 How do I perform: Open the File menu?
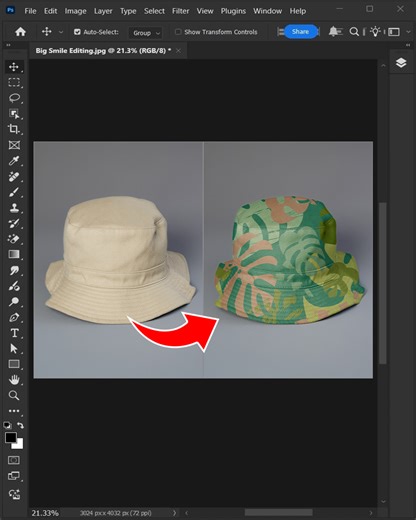pyautogui.click(x=30, y=11)
